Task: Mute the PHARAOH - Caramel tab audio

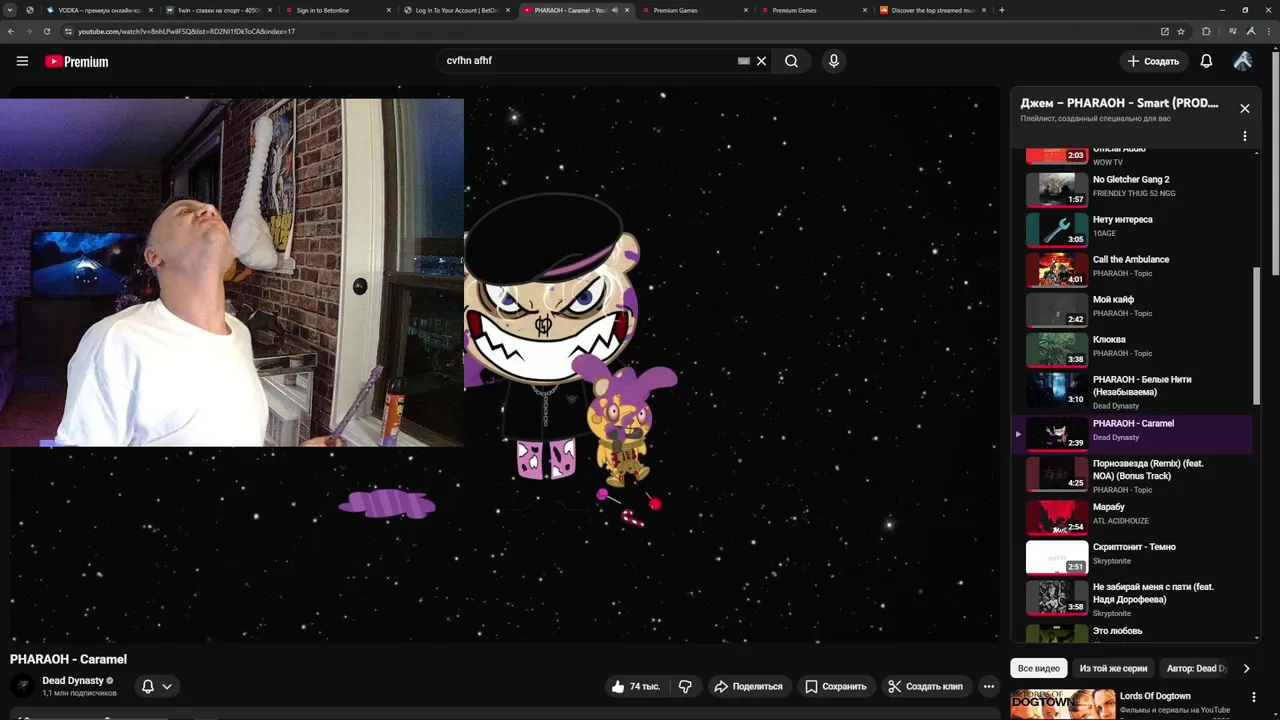Action: [615, 10]
